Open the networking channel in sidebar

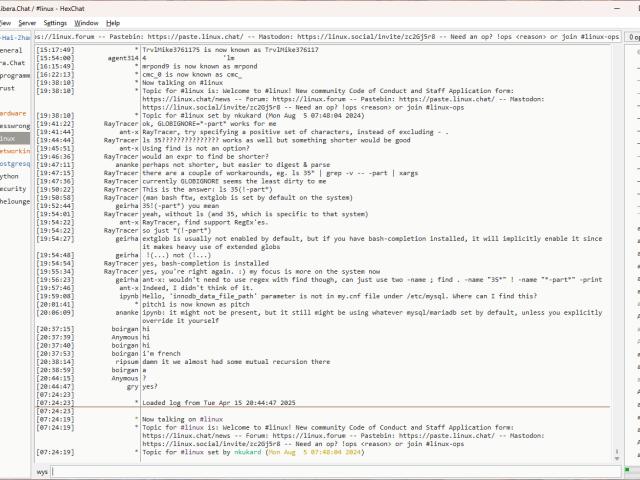(15, 150)
